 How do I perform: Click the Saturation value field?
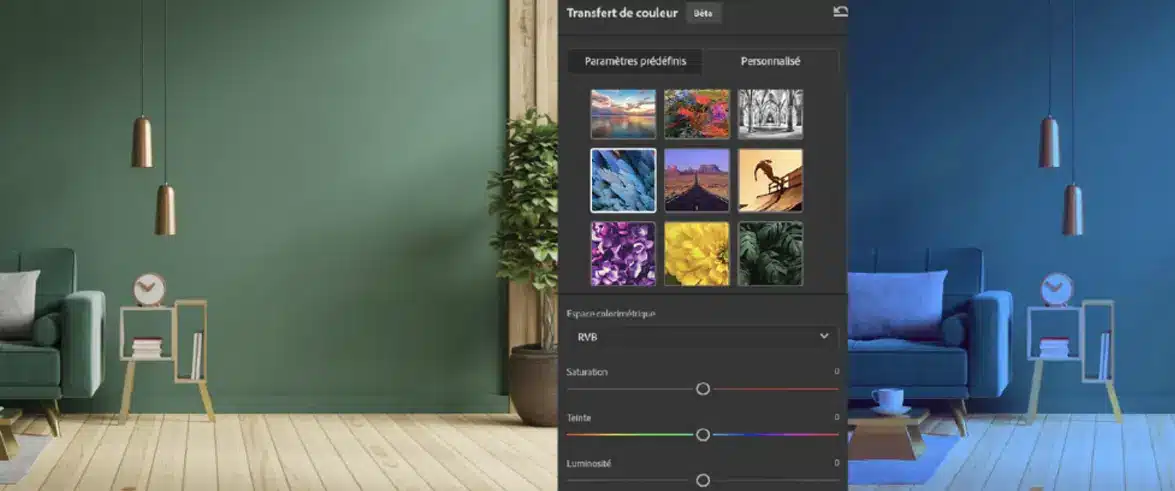(x=836, y=372)
